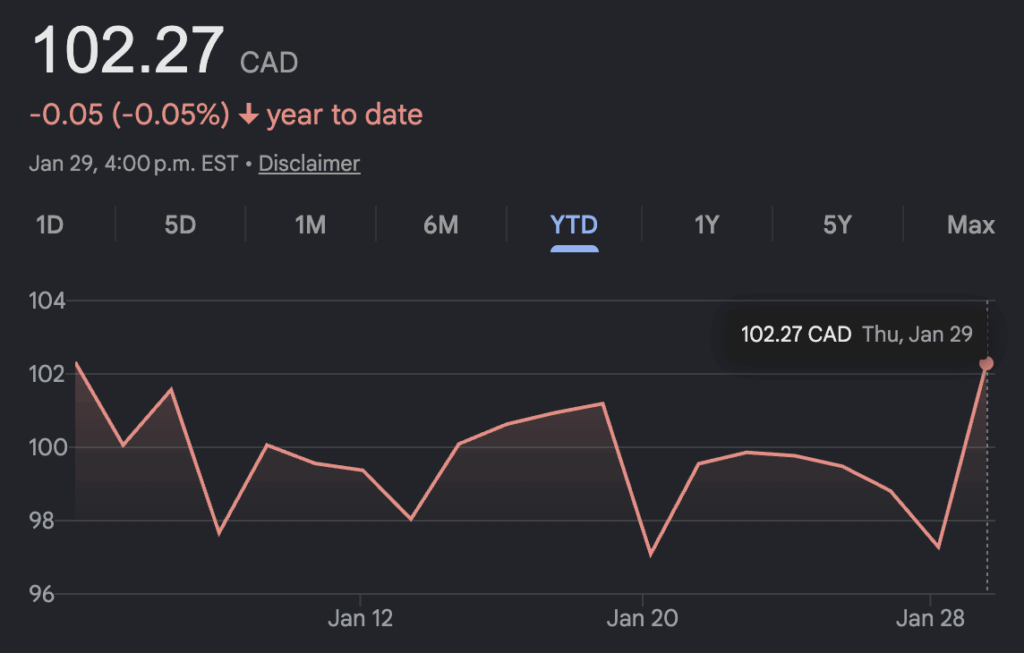1024x653 pixels.
Task: Click the highlighted YTD tab
Action: (574, 225)
